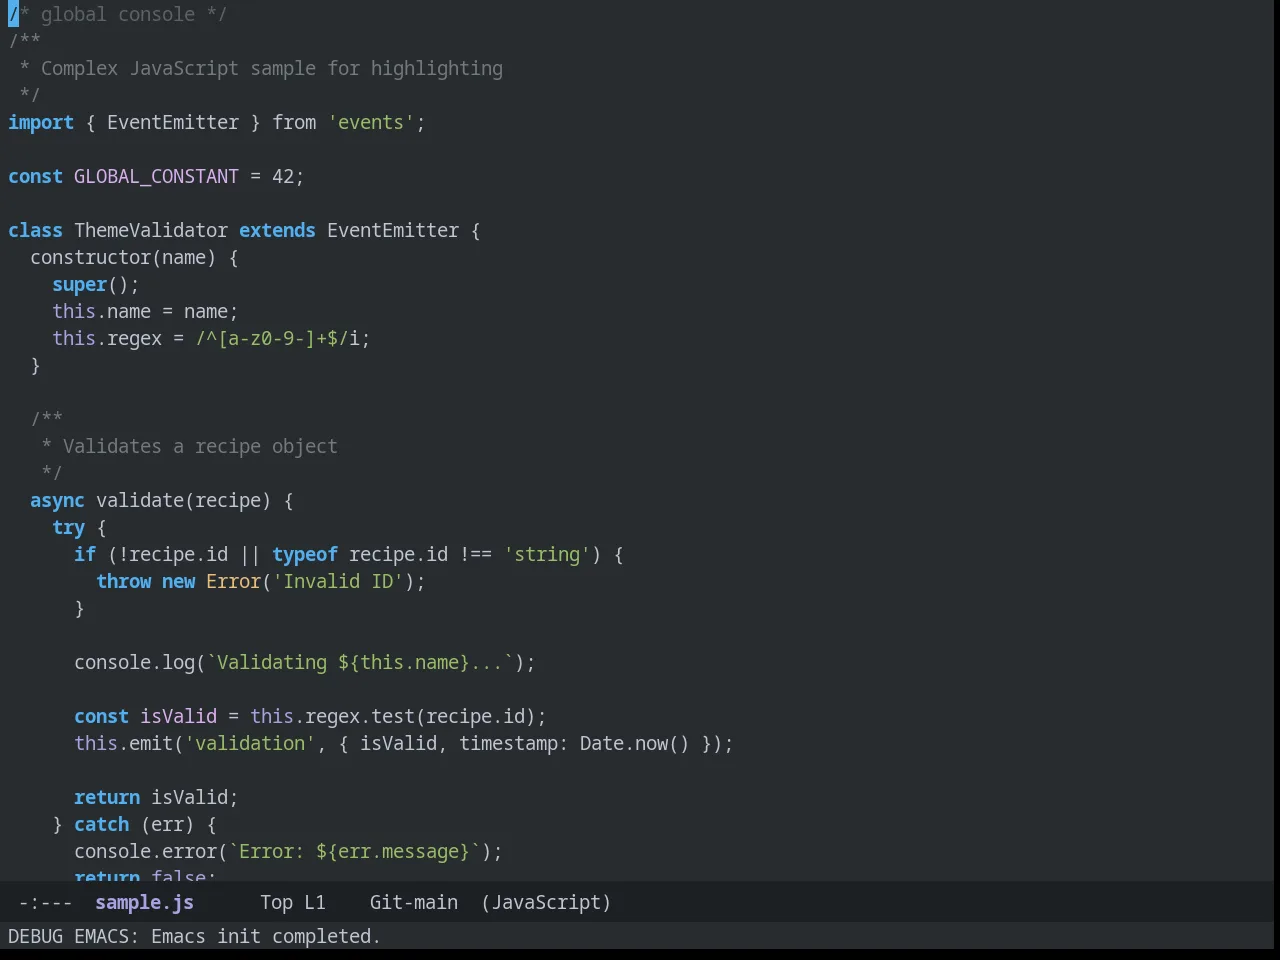1280x960 pixels.
Task: Click 'this.name = name;' assignment
Action: pyautogui.click(x=145, y=311)
